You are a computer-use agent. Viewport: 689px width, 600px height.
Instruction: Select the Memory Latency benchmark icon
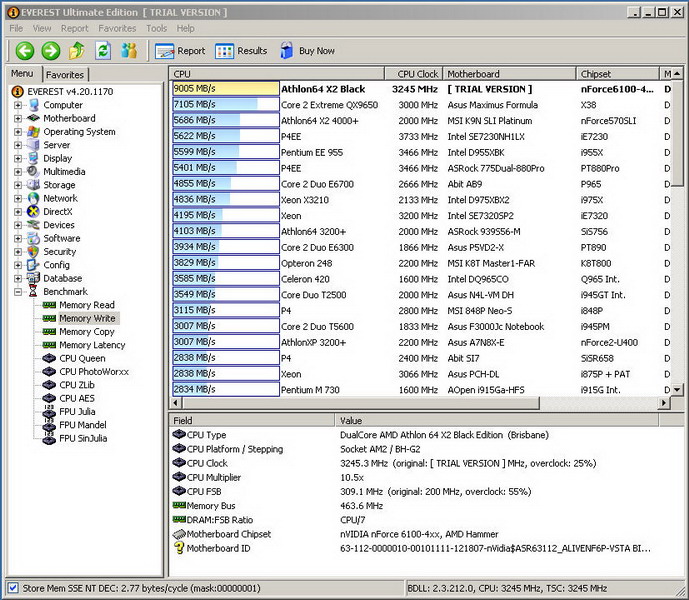[49, 345]
